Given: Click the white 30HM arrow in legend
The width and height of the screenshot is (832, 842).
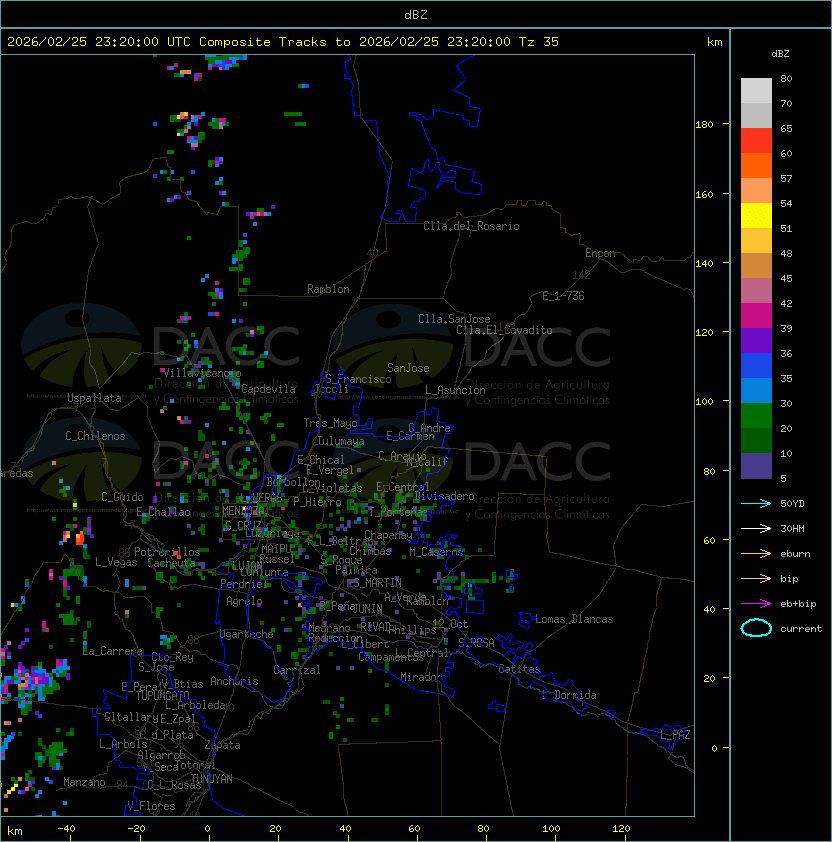Looking at the screenshot, I should pos(756,528).
